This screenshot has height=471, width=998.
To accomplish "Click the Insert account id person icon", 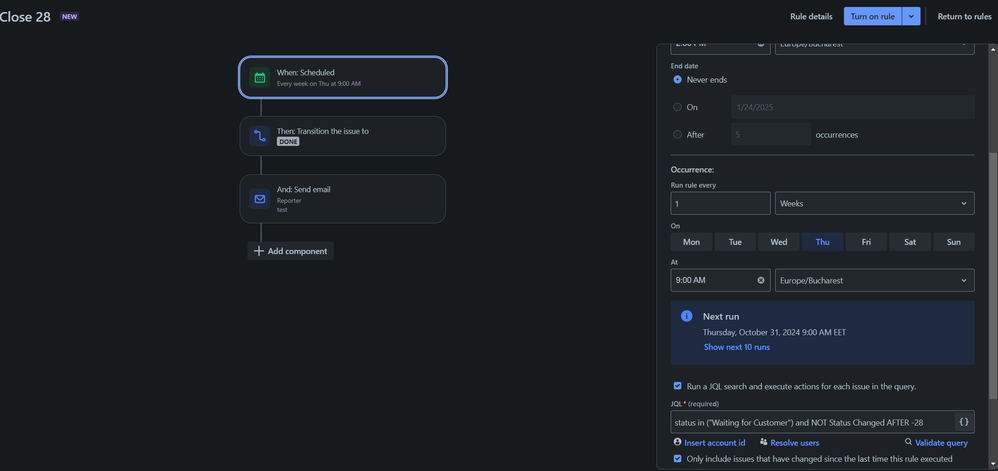I will (x=677, y=442).
